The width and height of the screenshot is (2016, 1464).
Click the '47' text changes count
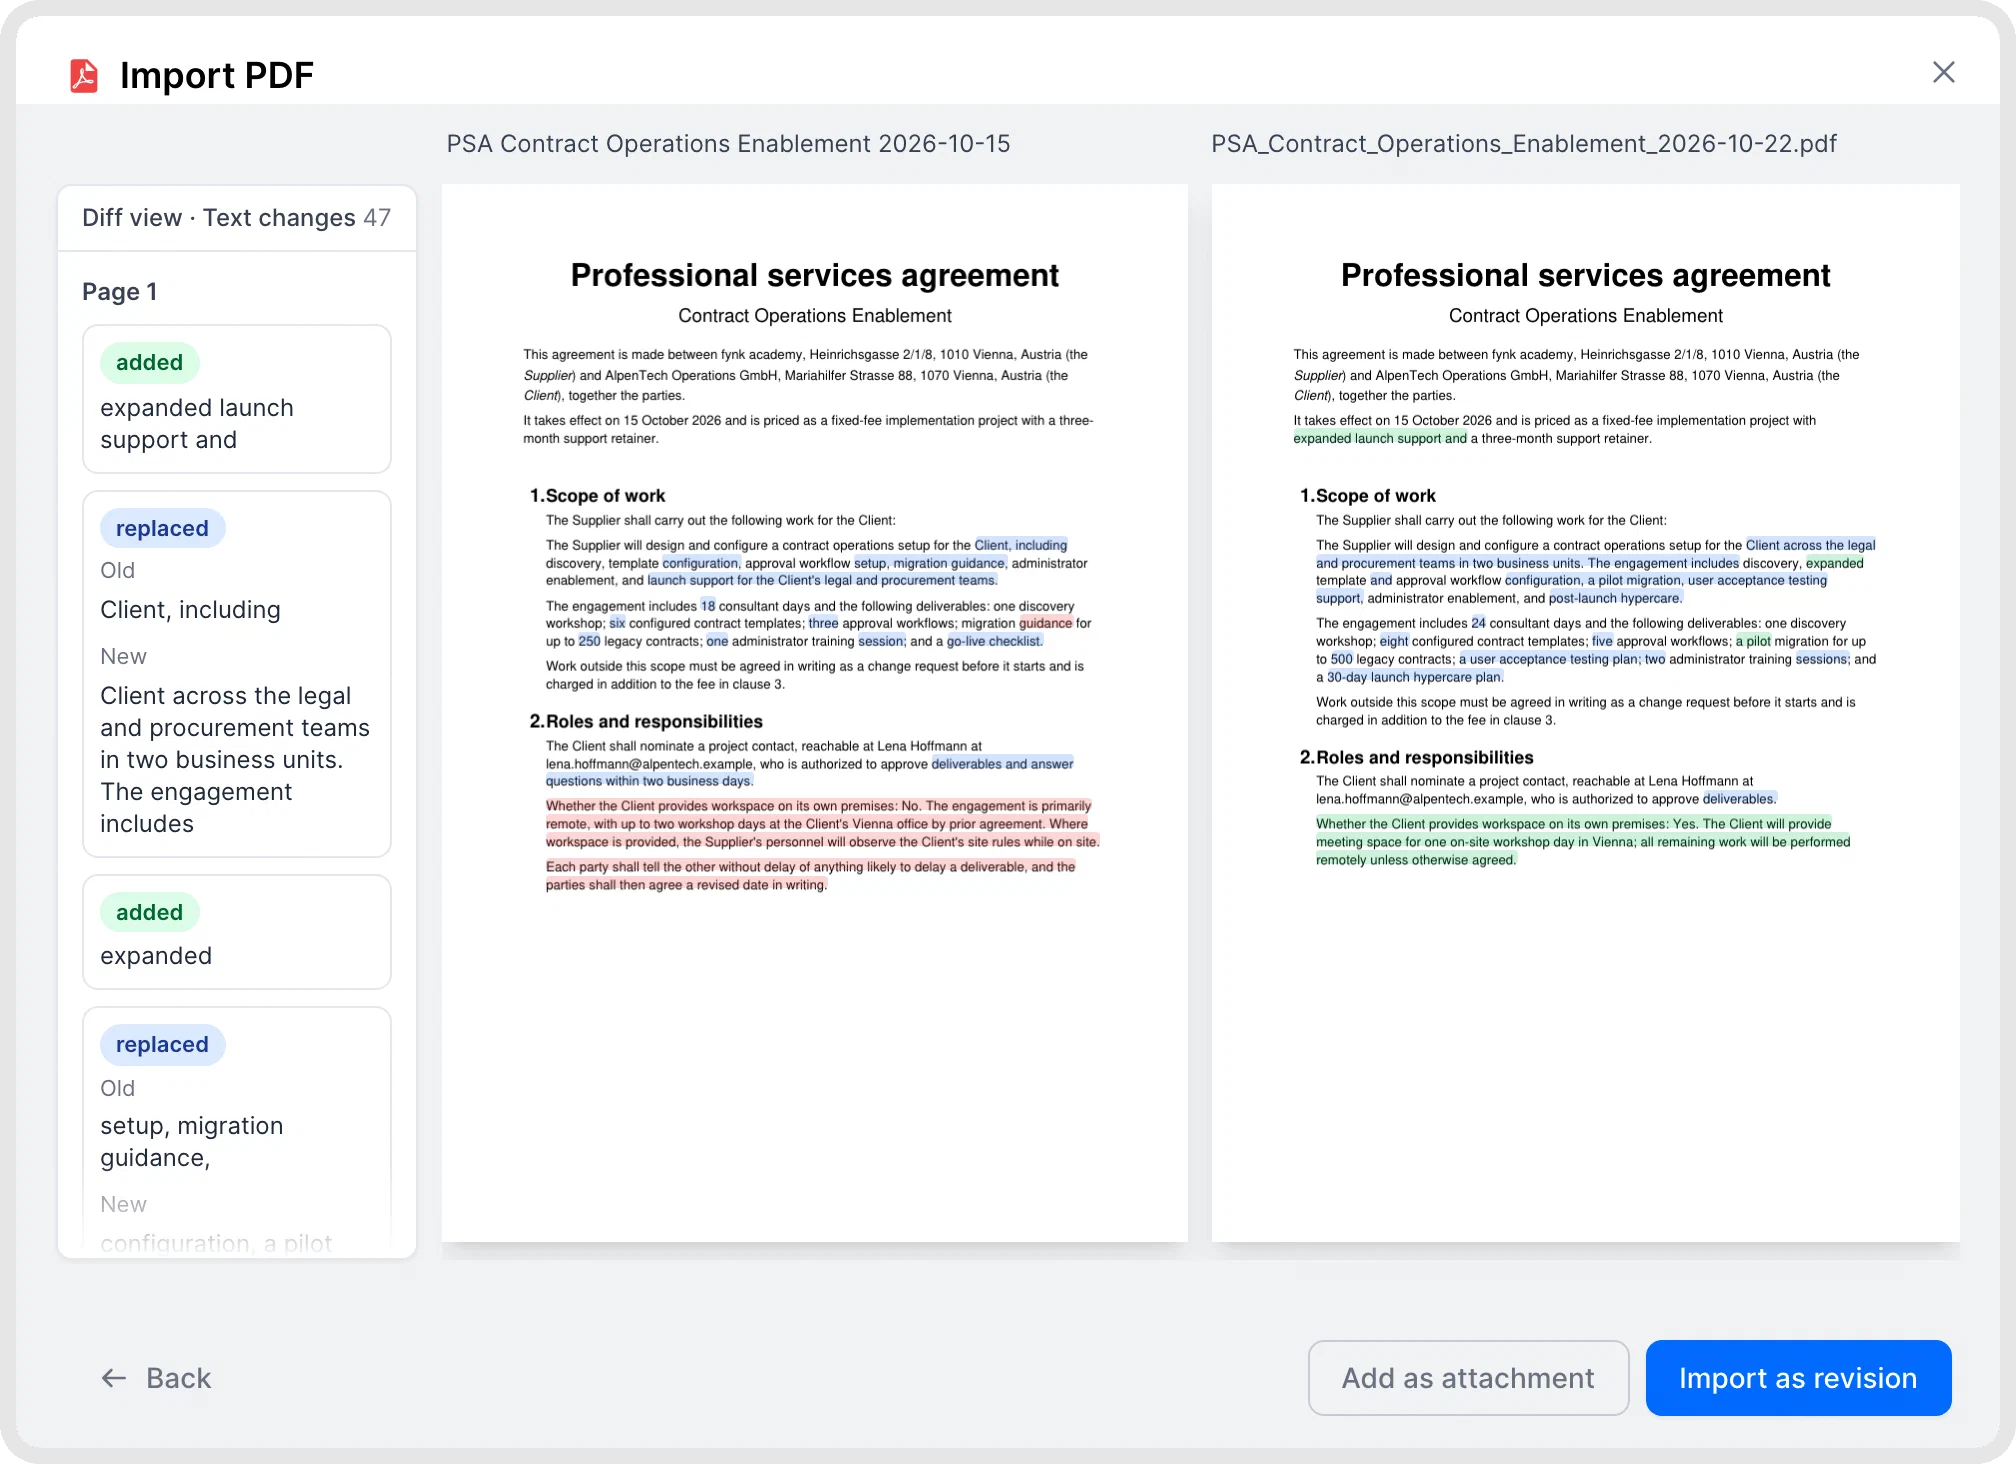pyautogui.click(x=377, y=218)
